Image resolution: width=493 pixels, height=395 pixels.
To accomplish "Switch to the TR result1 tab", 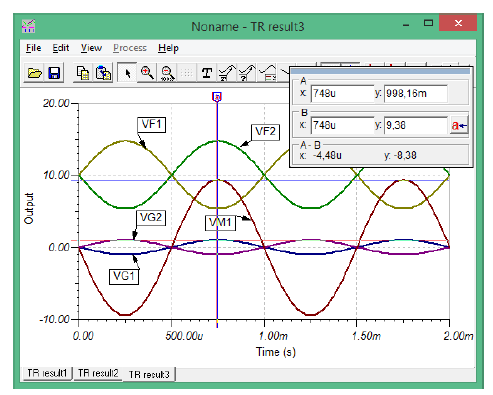I will pos(47,373).
